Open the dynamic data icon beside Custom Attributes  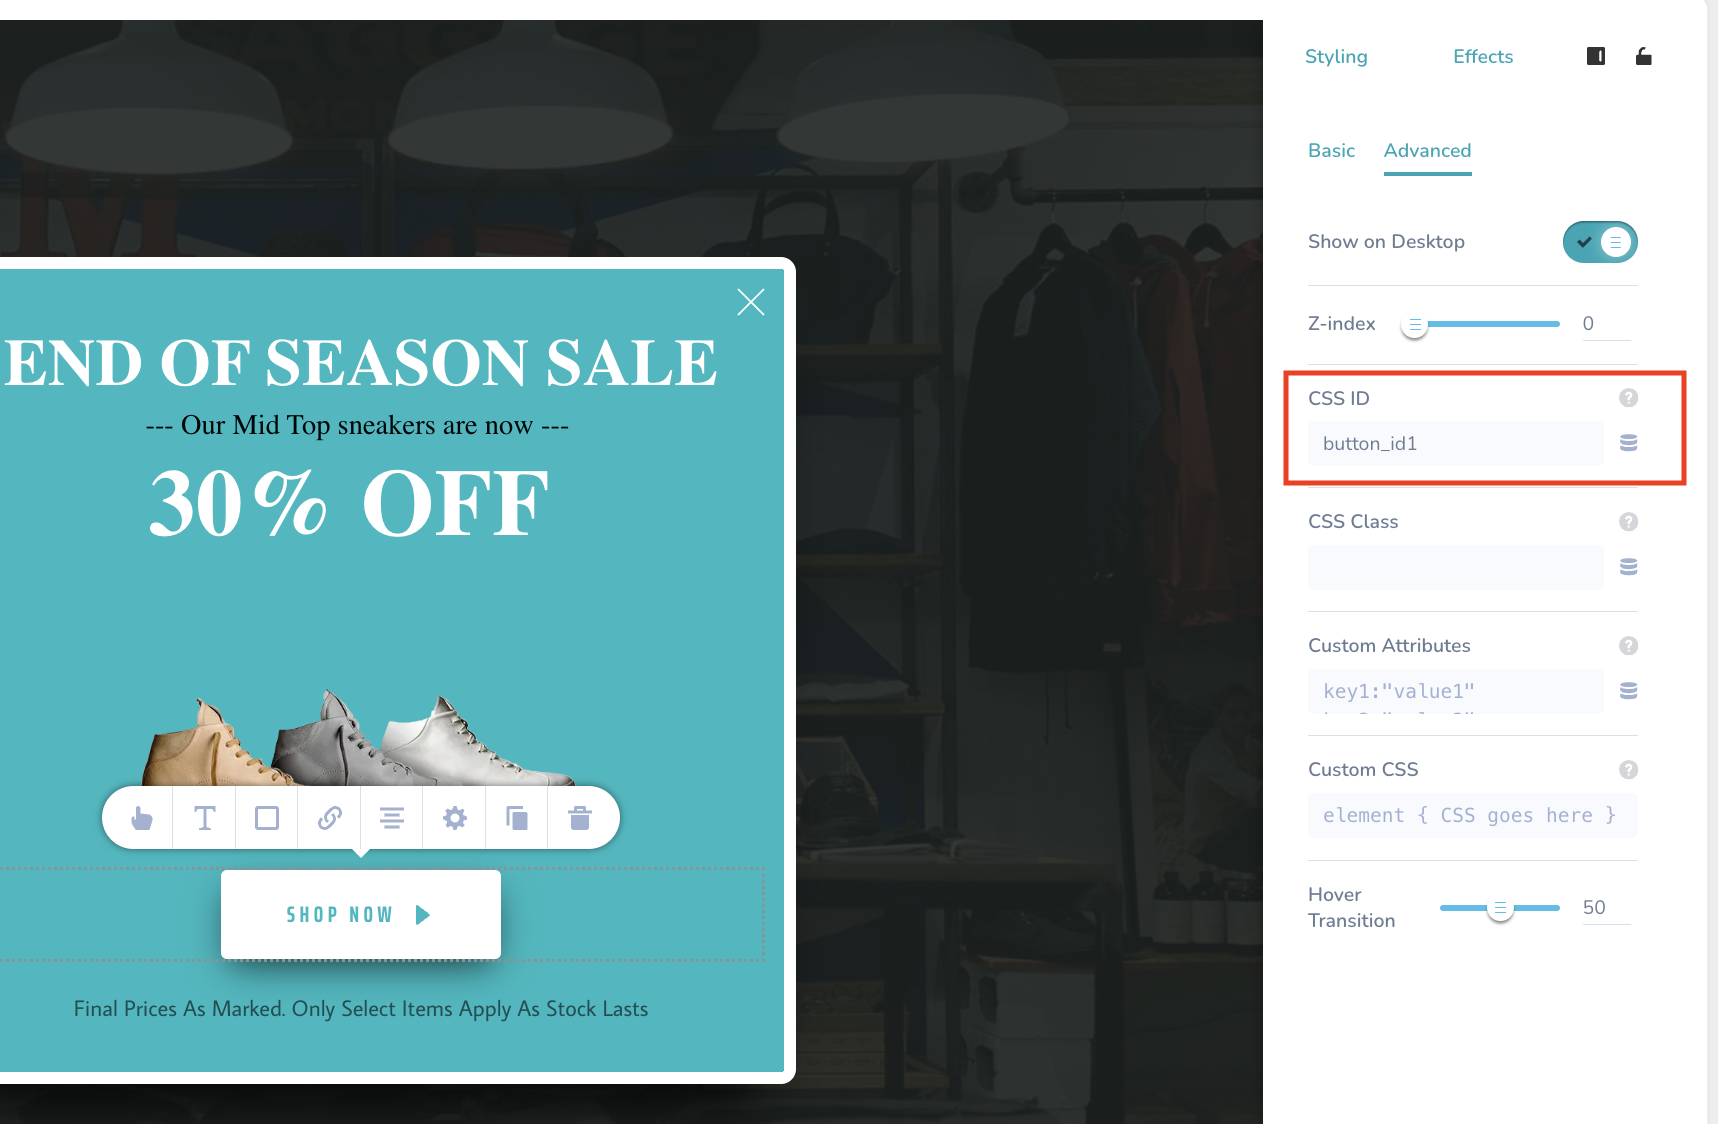tap(1628, 691)
